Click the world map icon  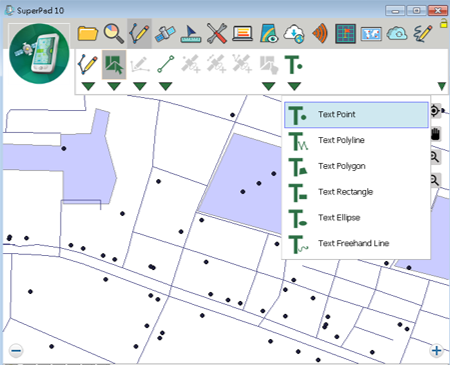(371, 34)
